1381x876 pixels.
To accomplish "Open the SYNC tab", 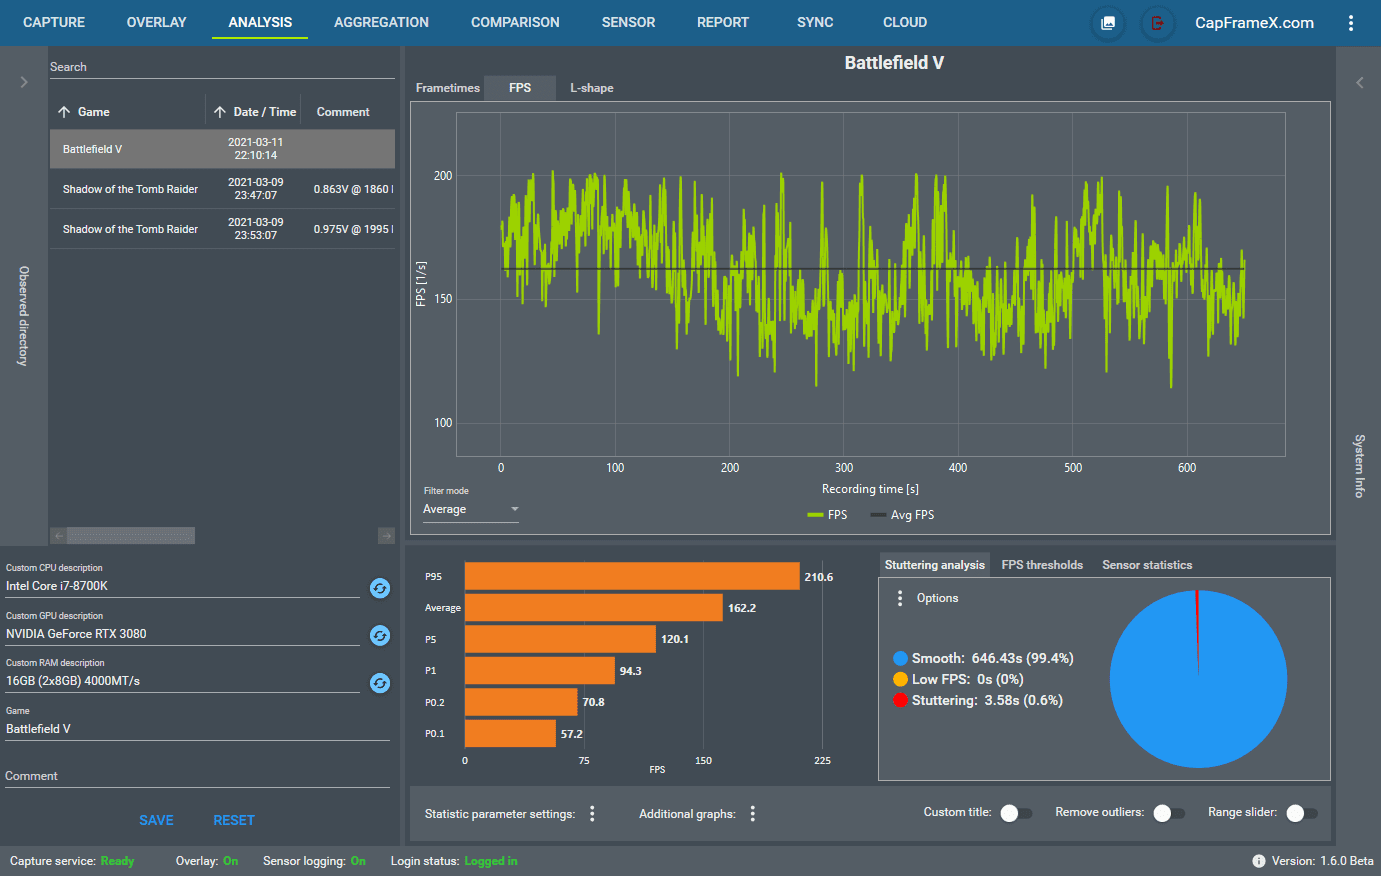I will coord(815,22).
